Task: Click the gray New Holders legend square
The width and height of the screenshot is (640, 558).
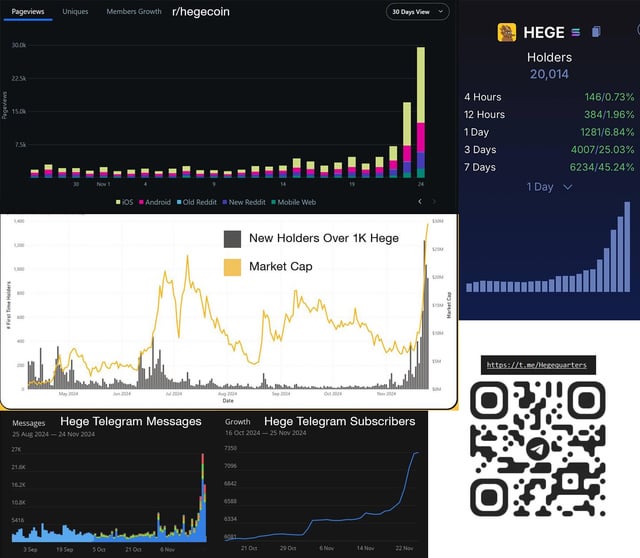Action: tap(232, 239)
